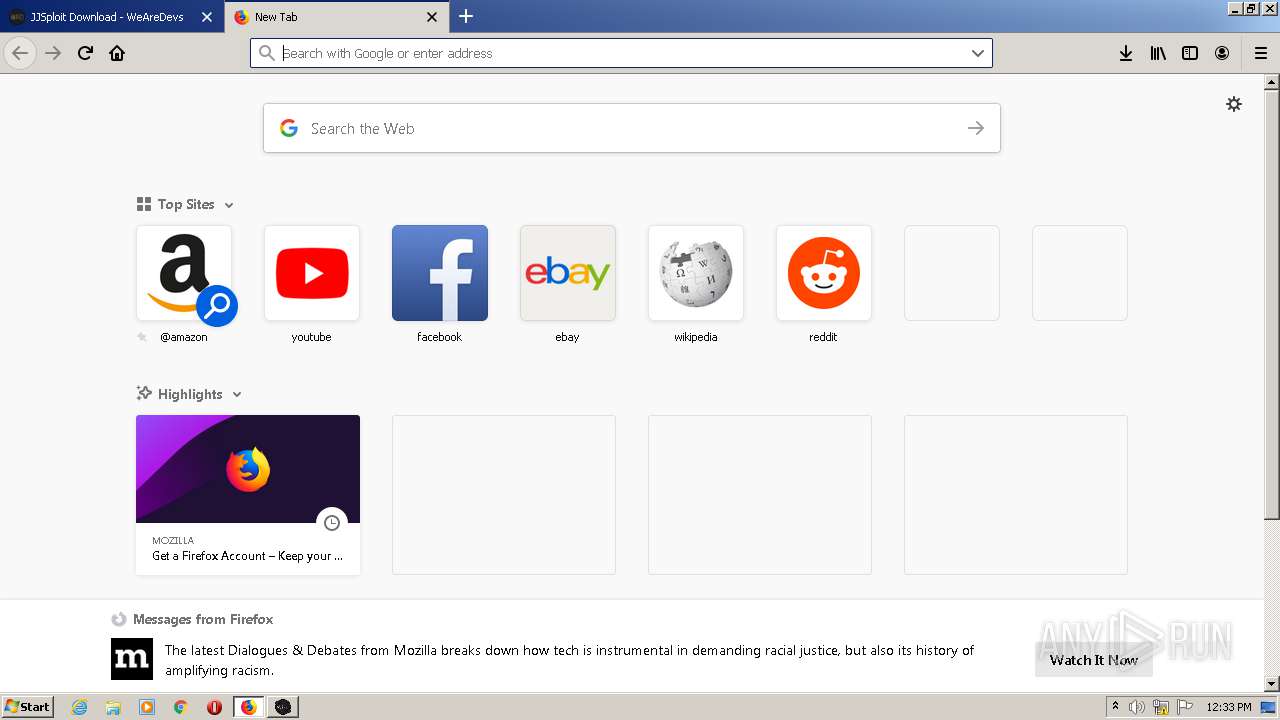1280x720 pixels.
Task: Click the Messages from Firefox label
Action: (203, 619)
